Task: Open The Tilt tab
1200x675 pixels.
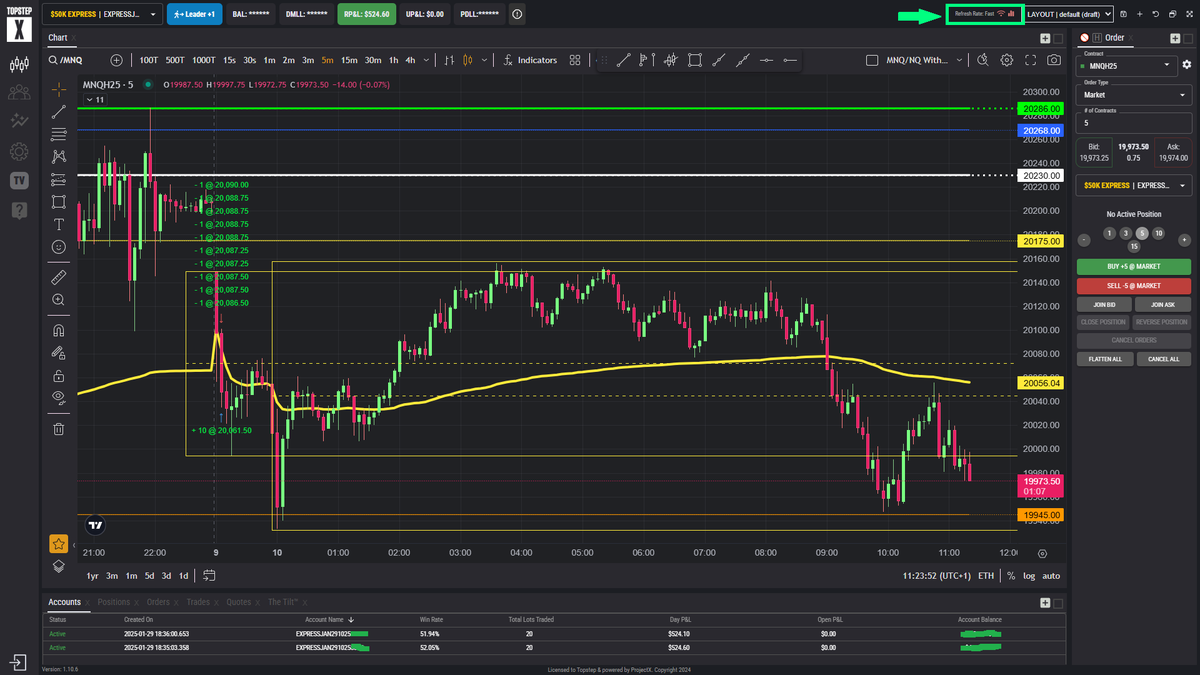Action: pyautogui.click(x=285, y=602)
